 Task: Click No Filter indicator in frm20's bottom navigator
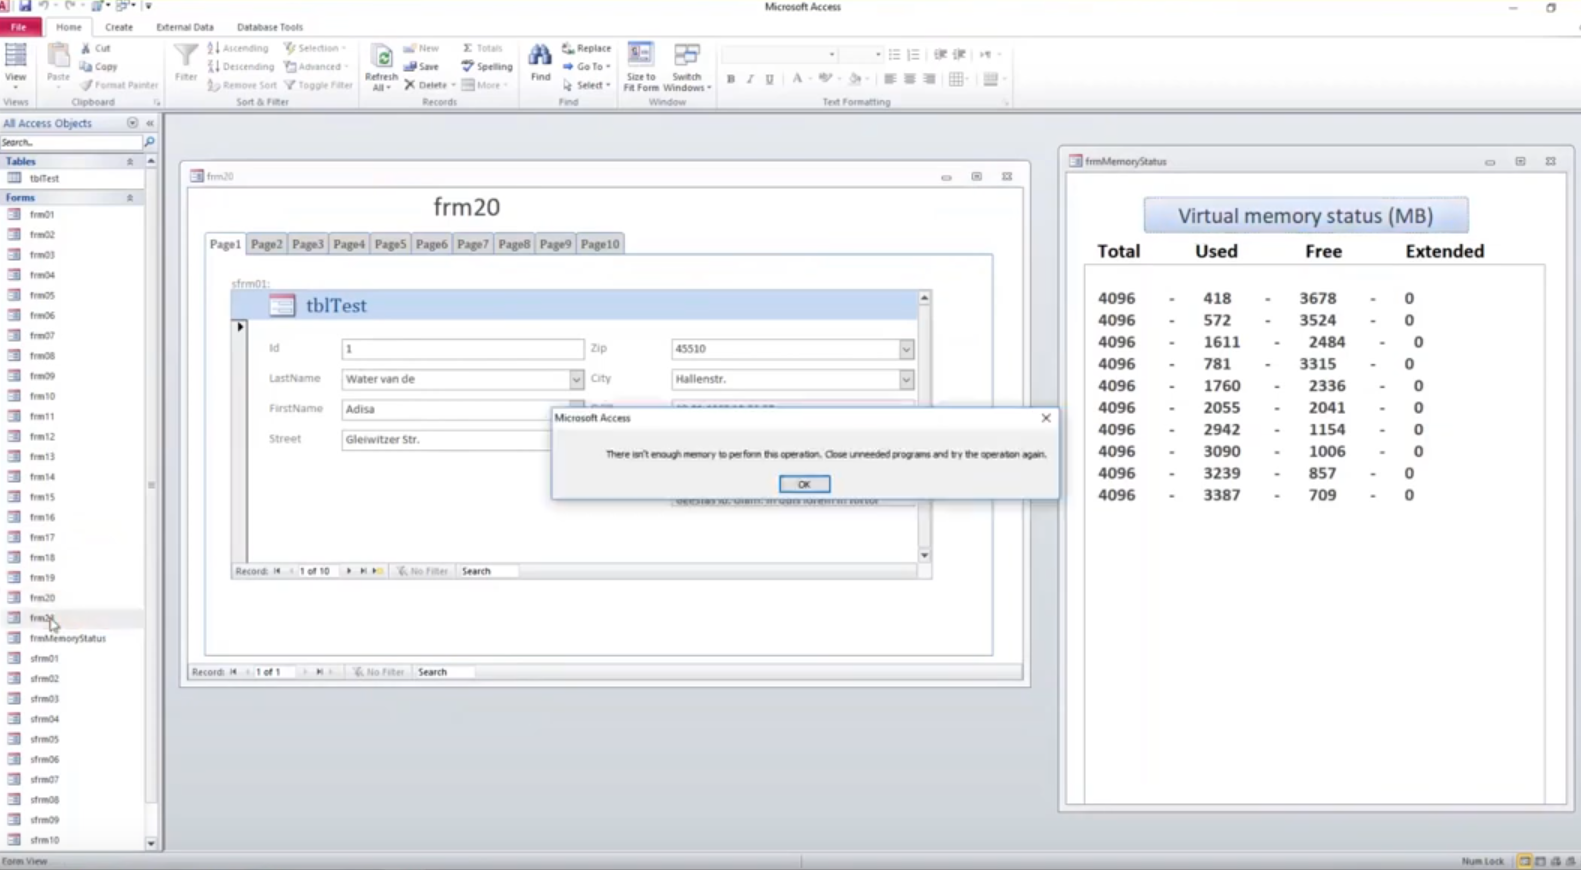pyautogui.click(x=378, y=672)
